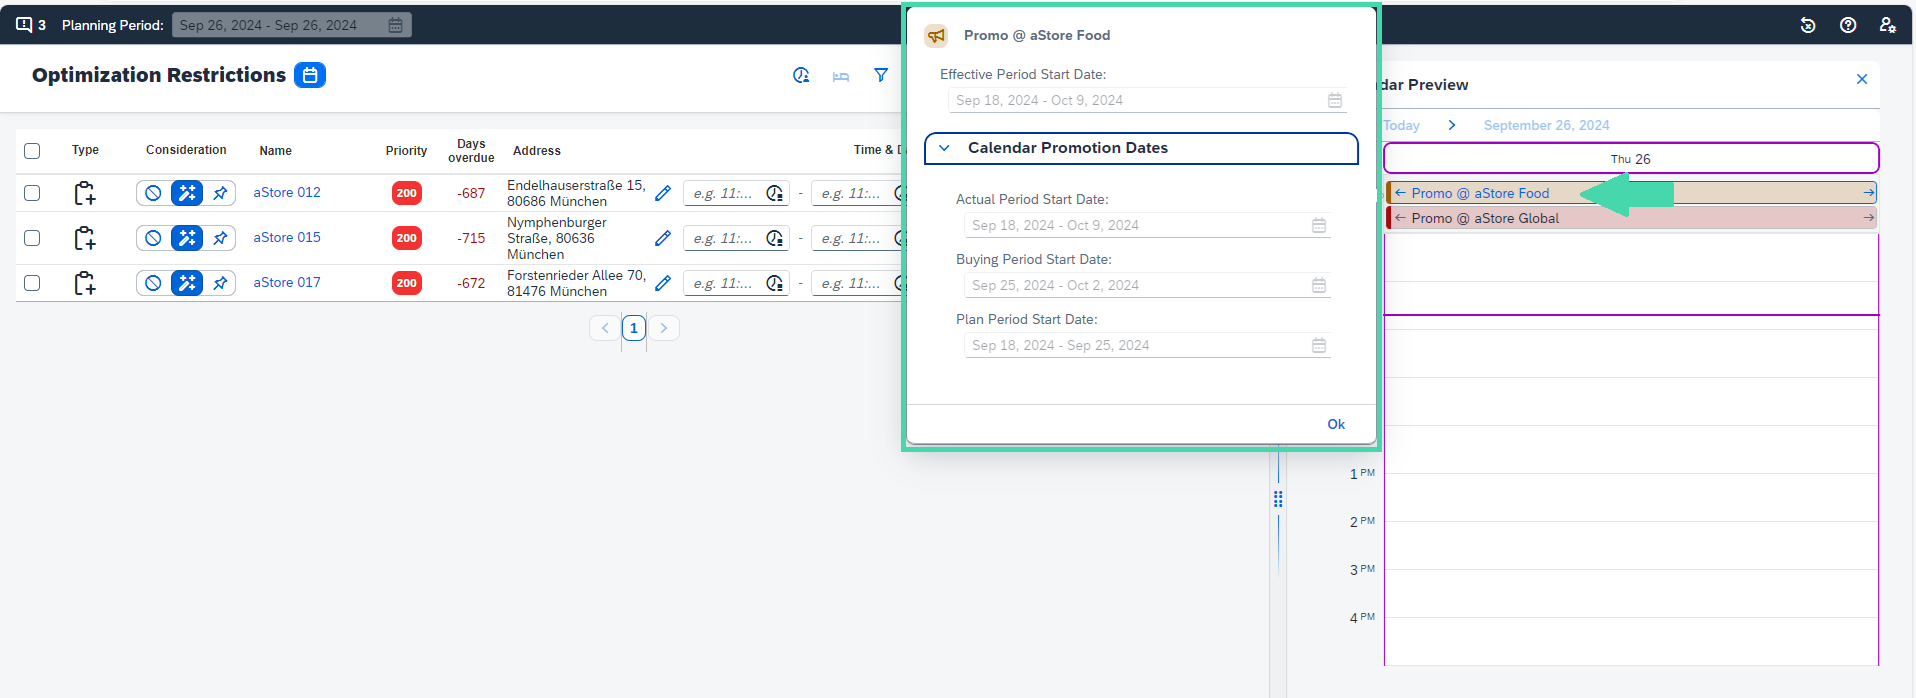Go to the previous table page
This screenshot has width=1916, height=698.
[x=605, y=328]
